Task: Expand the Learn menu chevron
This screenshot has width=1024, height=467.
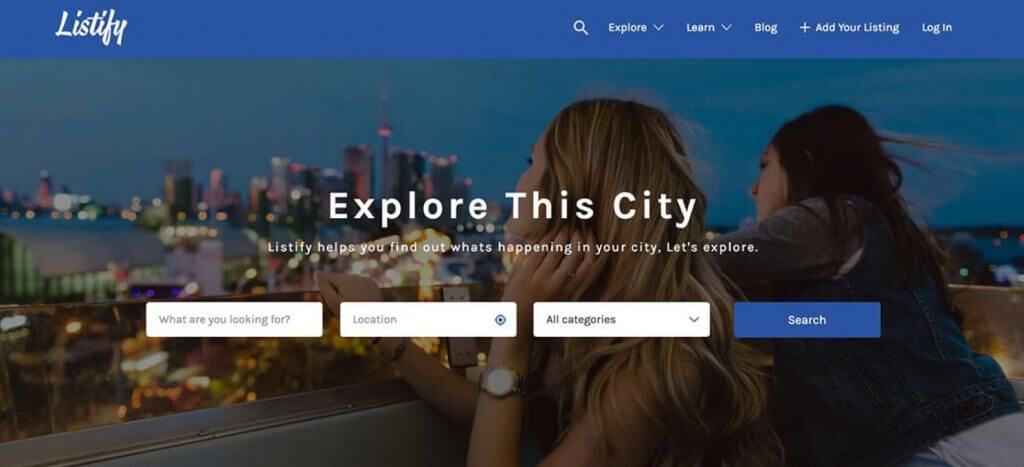Action: coord(726,27)
